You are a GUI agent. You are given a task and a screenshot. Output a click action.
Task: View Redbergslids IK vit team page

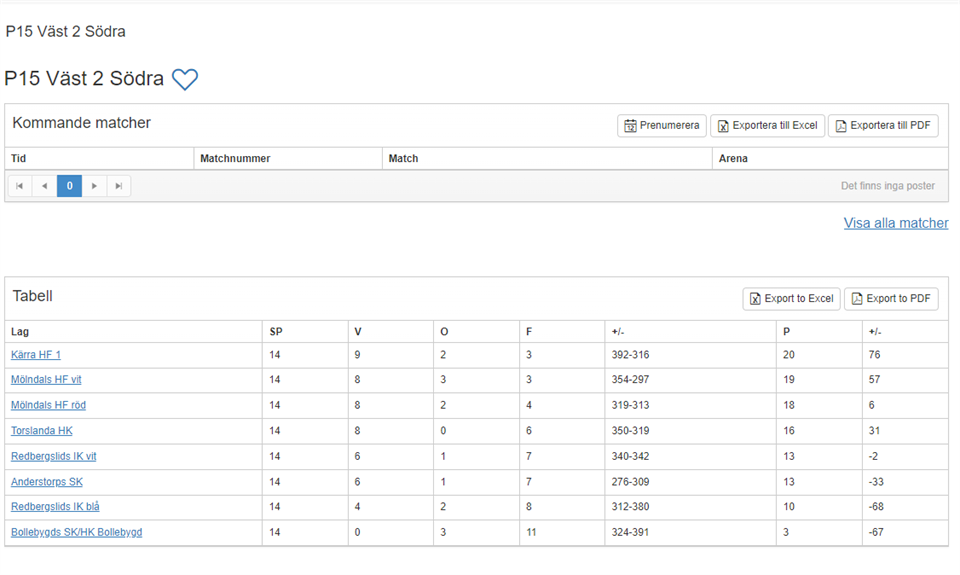click(53, 456)
